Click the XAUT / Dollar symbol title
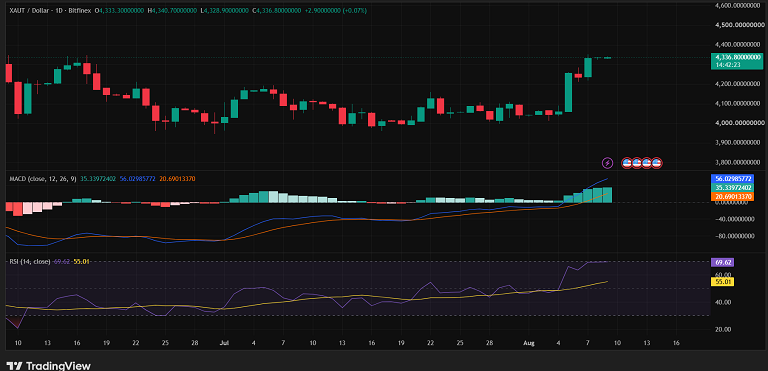Screen dimensions: 768x371 pyautogui.click(x=28, y=10)
